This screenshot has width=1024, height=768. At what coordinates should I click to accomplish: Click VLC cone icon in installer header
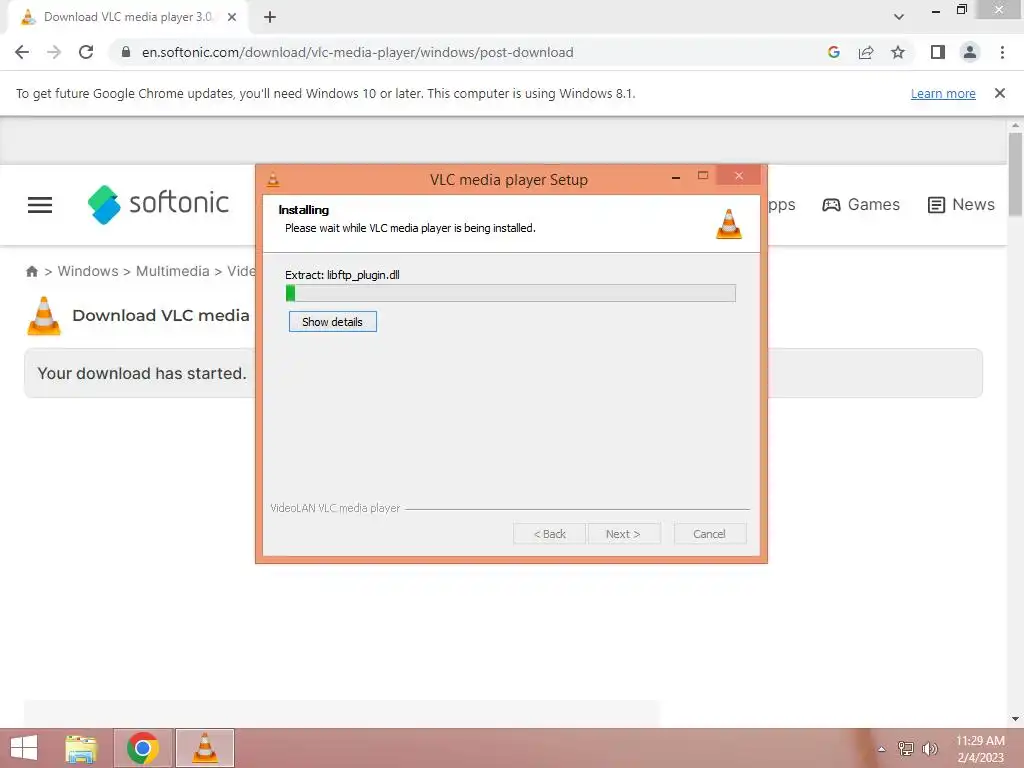pos(729,224)
